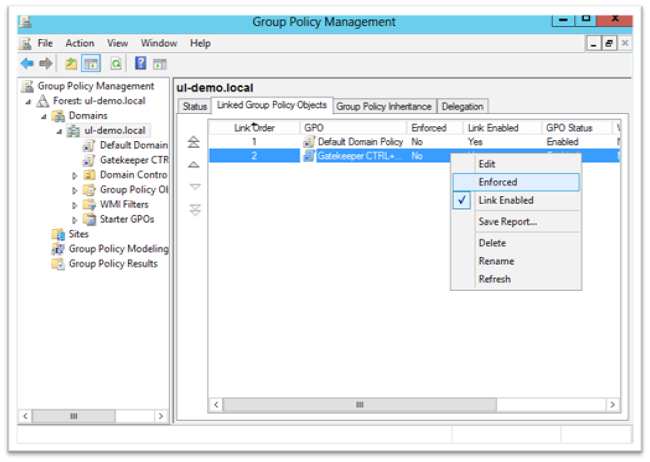
Task: Select Group Policy Modeling in the tree
Action: pyautogui.click(x=117, y=249)
